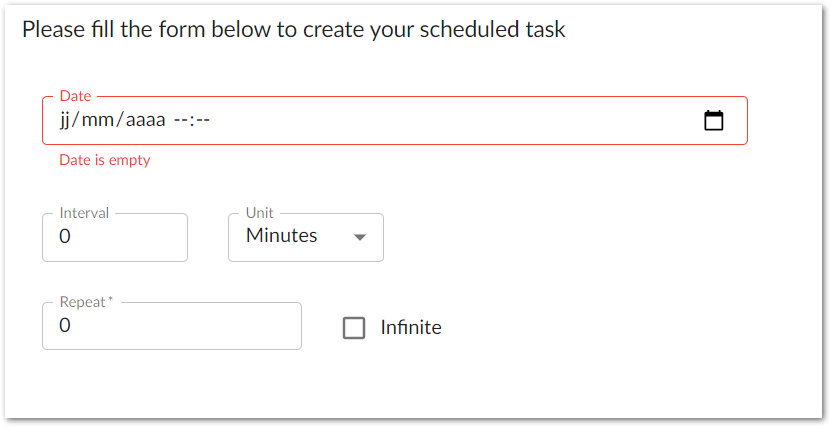Screen dimensions: 831x427
Task: Select the day 'jj' segment
Action: [x=68, y=121]
